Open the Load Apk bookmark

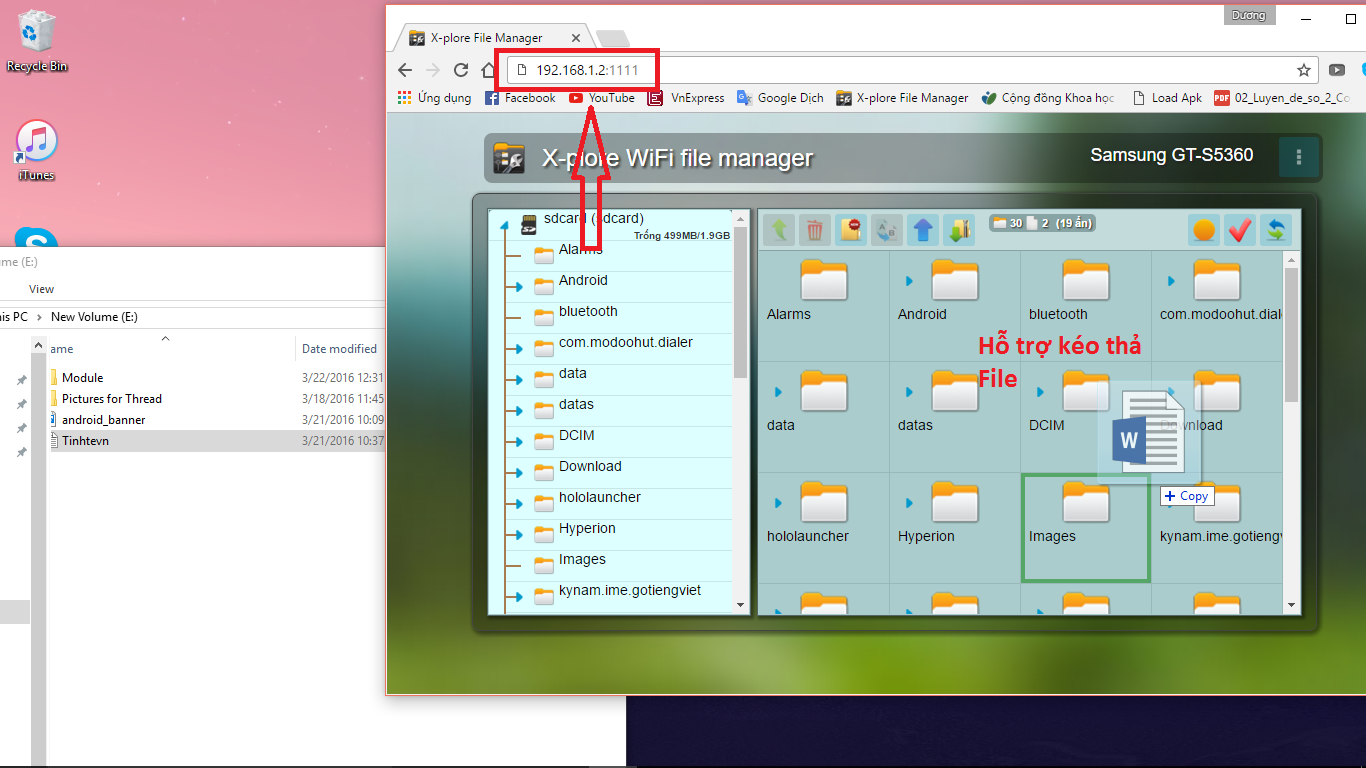point(1167,98)
